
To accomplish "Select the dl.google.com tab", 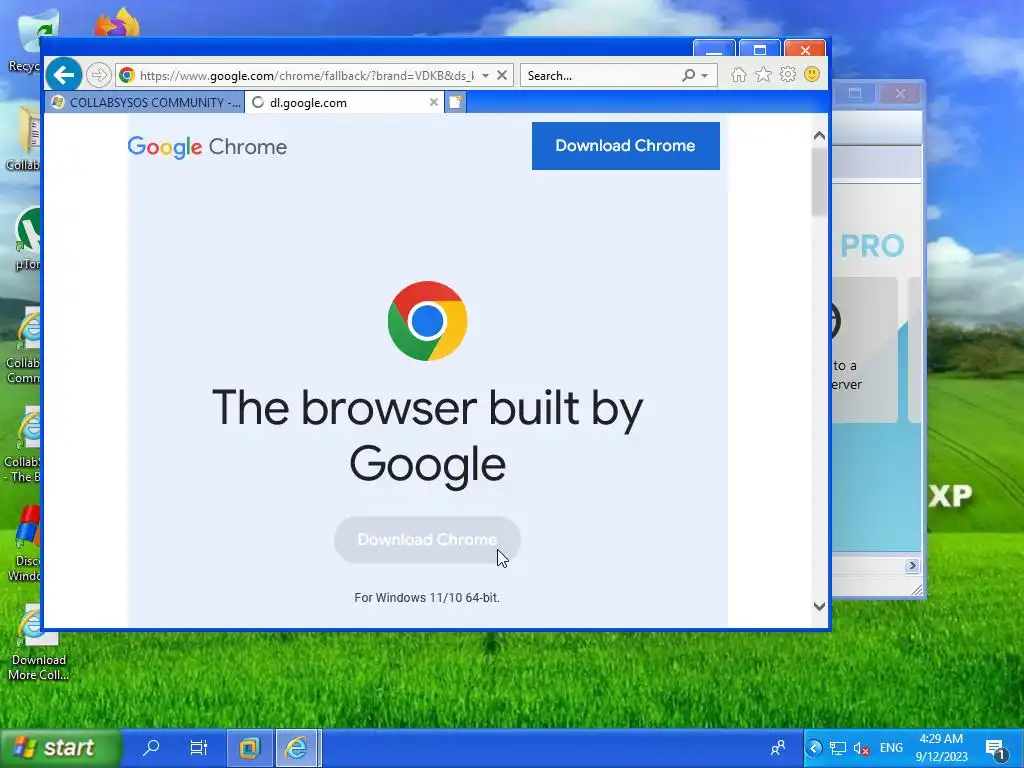I will (x=345, y=103).
